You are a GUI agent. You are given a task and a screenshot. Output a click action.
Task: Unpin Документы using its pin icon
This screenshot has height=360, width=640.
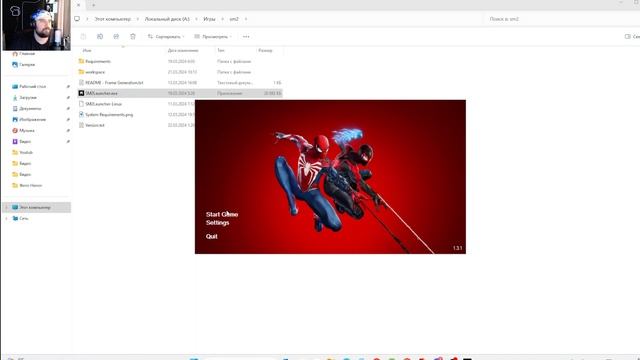pyautogui.click(x=68, y=109)
